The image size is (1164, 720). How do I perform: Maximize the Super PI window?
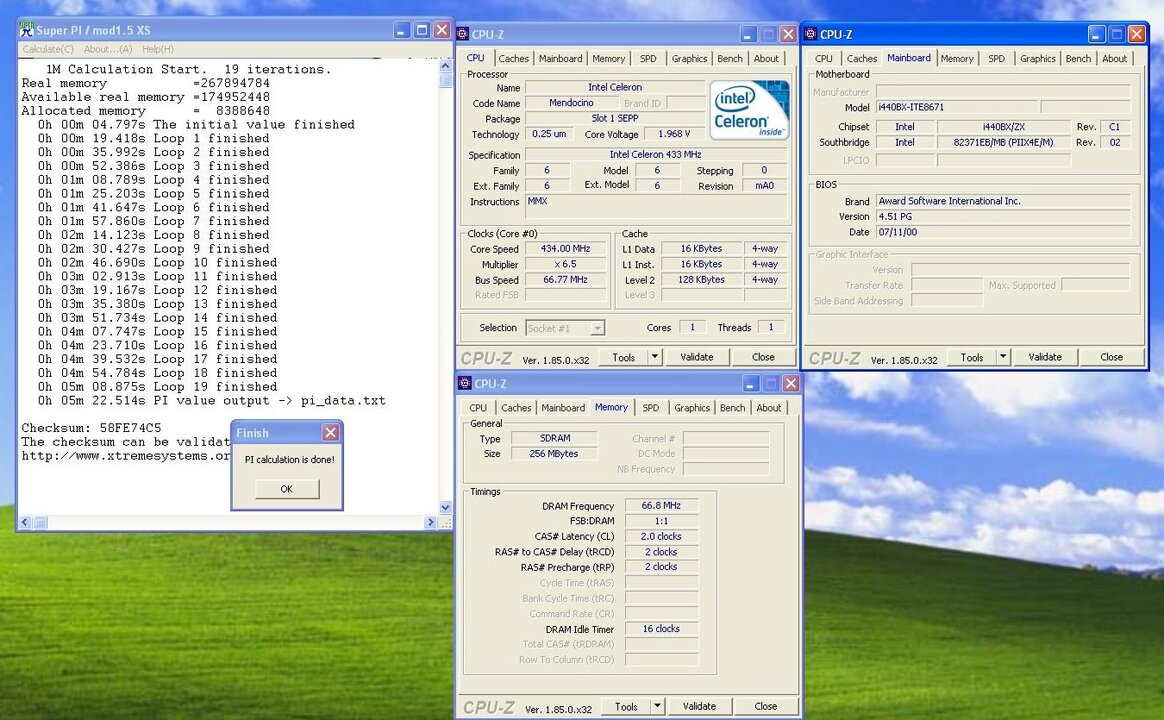point(422,30)
